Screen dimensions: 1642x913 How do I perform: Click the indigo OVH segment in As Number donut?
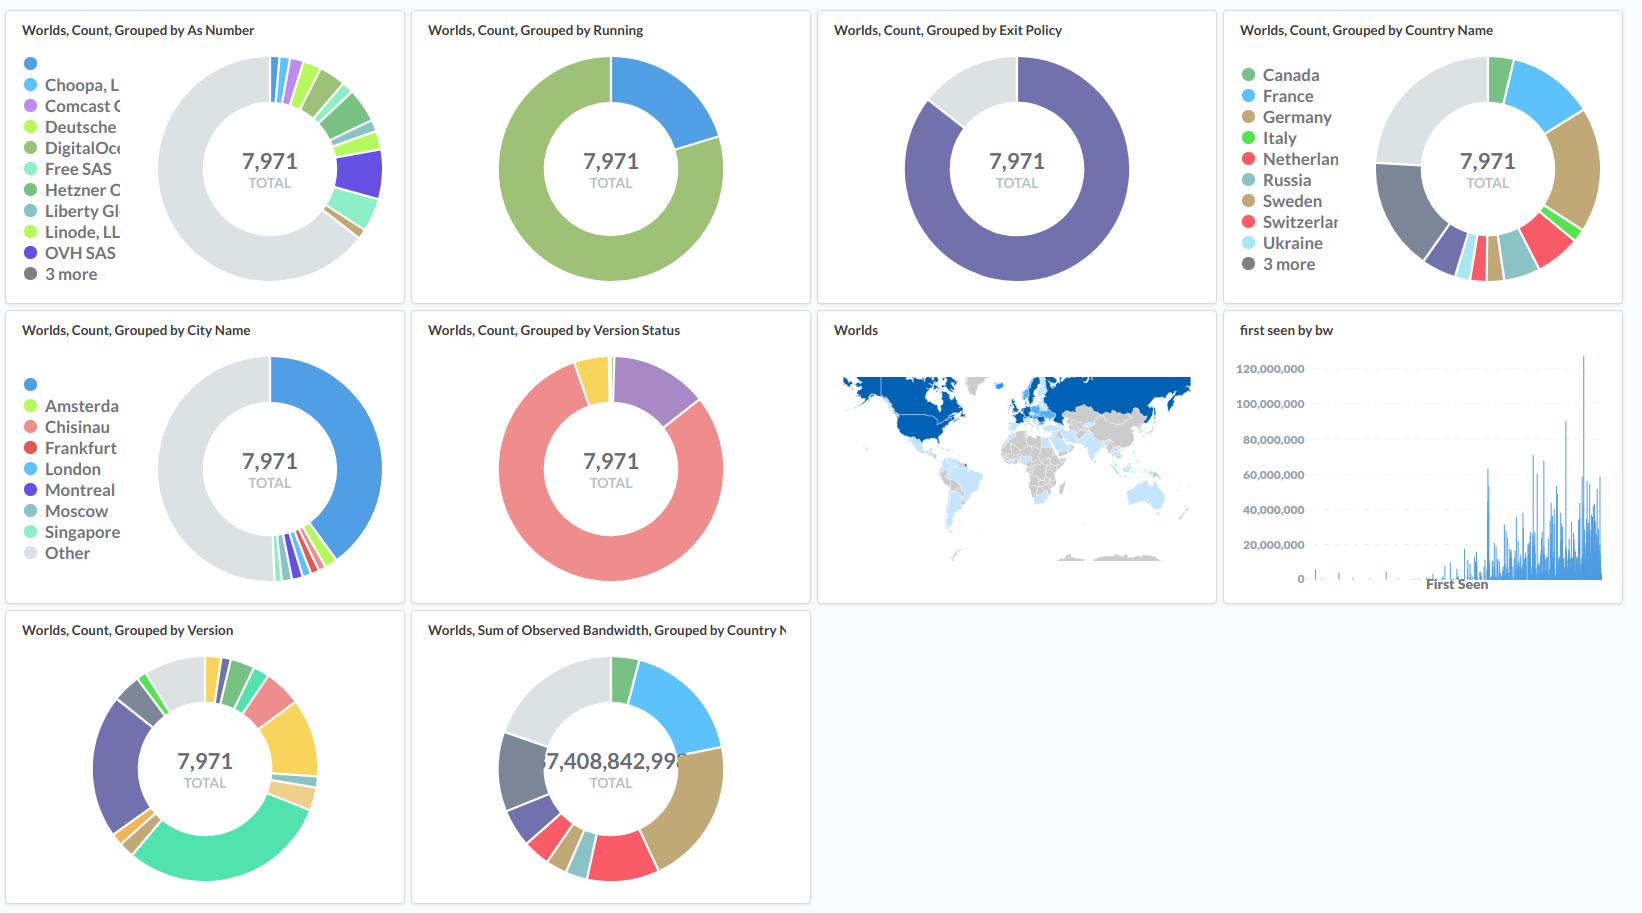[x=358, y=174]
